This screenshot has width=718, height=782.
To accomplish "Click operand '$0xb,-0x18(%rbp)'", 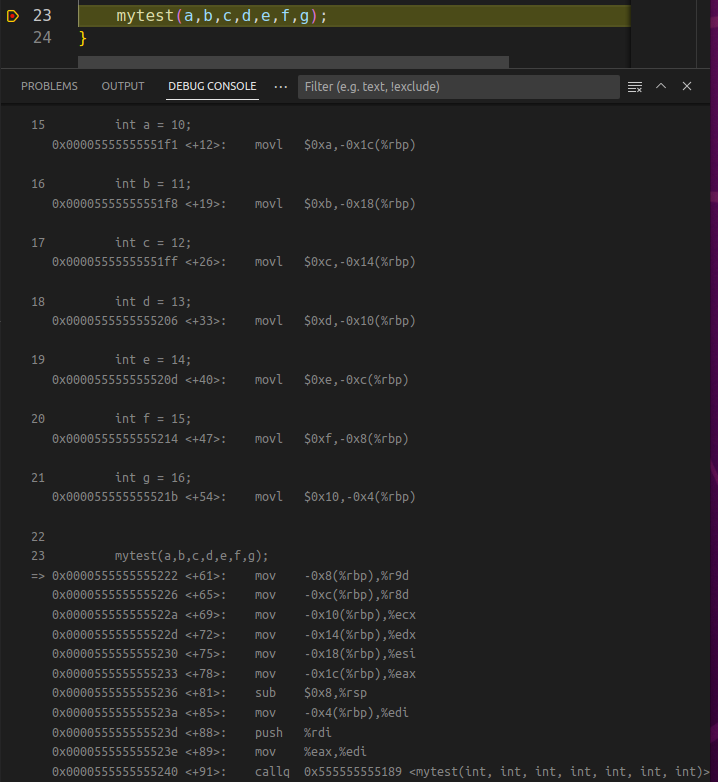I will [359, 203].
